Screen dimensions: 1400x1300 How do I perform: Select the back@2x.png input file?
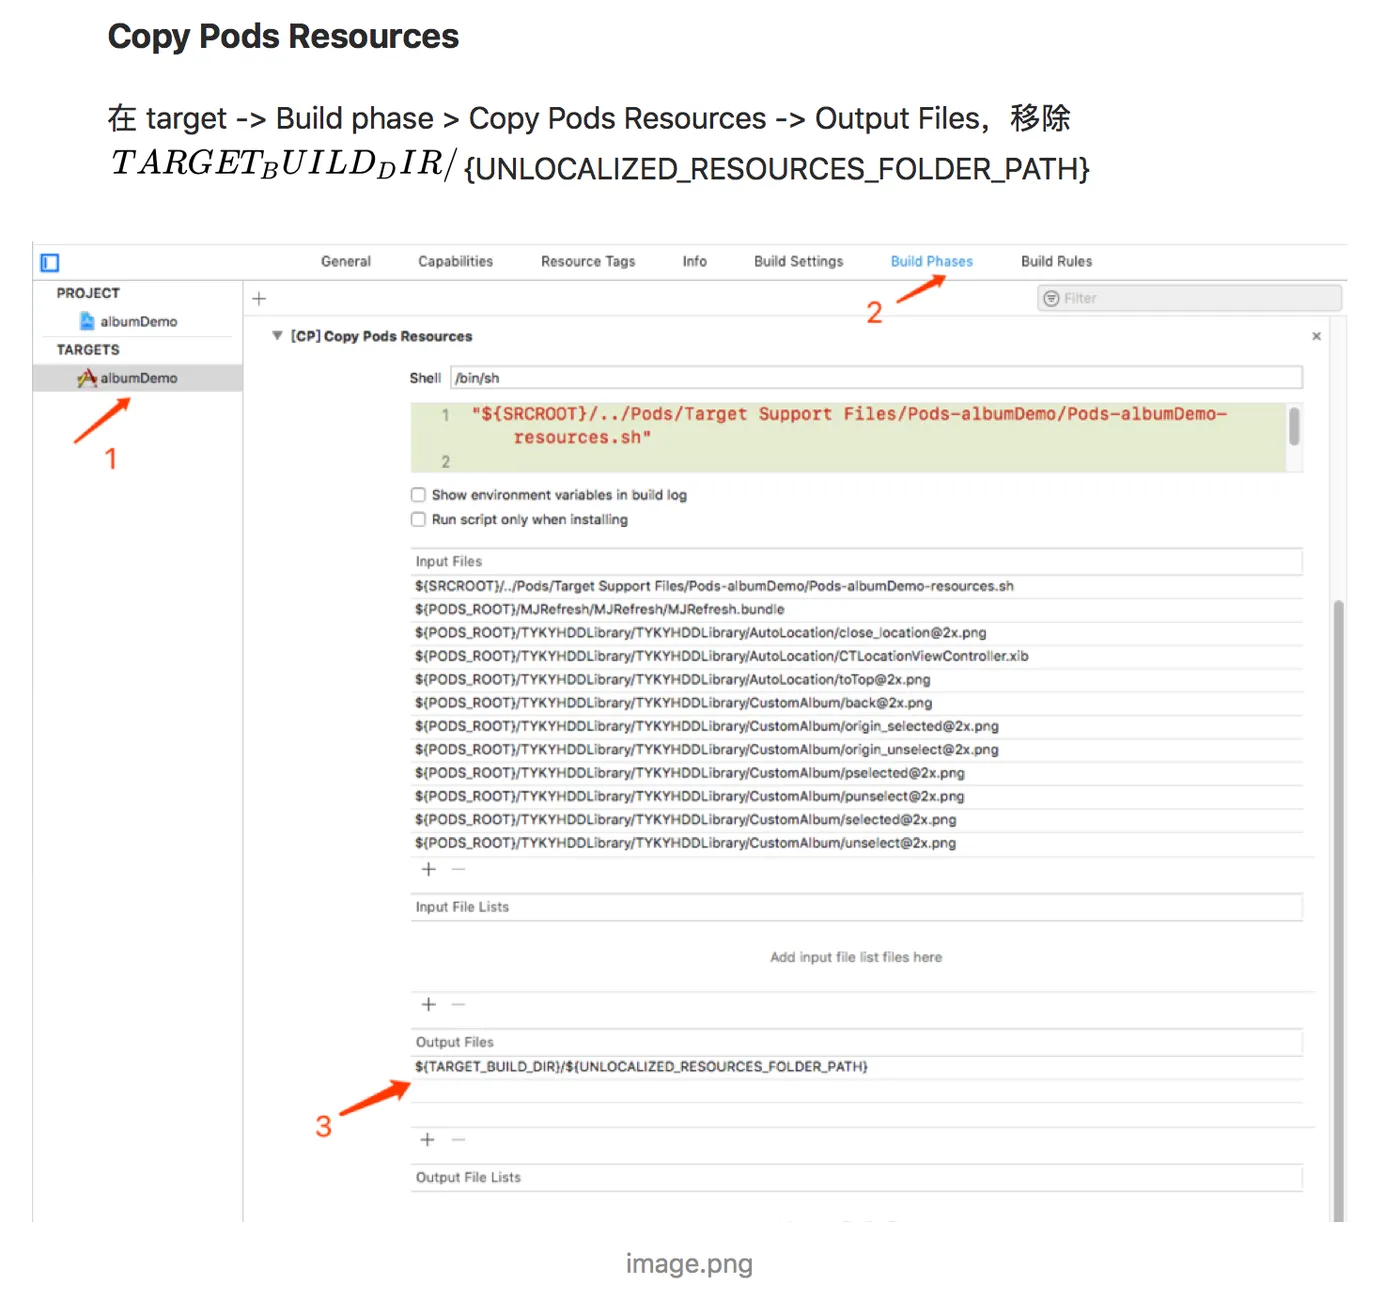(x=857, y=703)
